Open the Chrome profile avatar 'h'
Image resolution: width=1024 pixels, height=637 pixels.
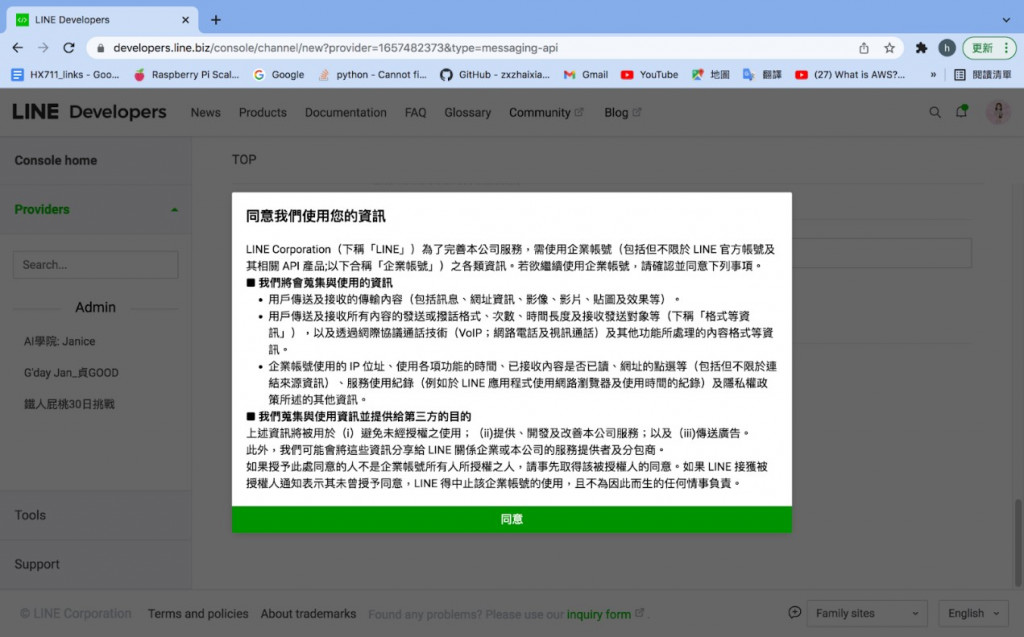[x=946, y=48]
